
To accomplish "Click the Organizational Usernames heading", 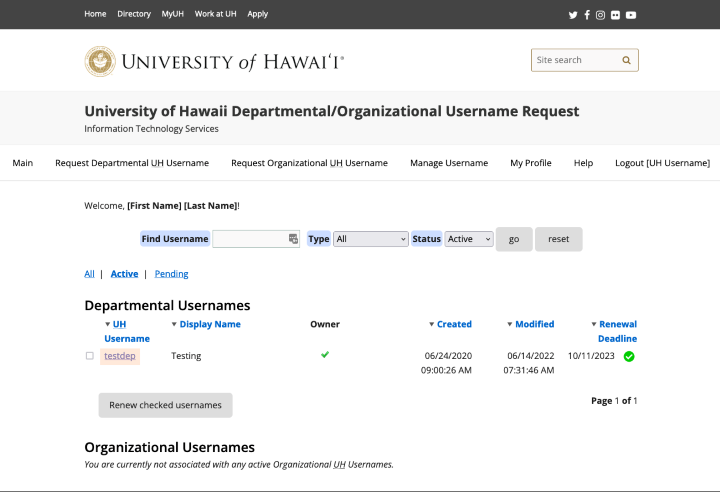I will click(169, 447).
